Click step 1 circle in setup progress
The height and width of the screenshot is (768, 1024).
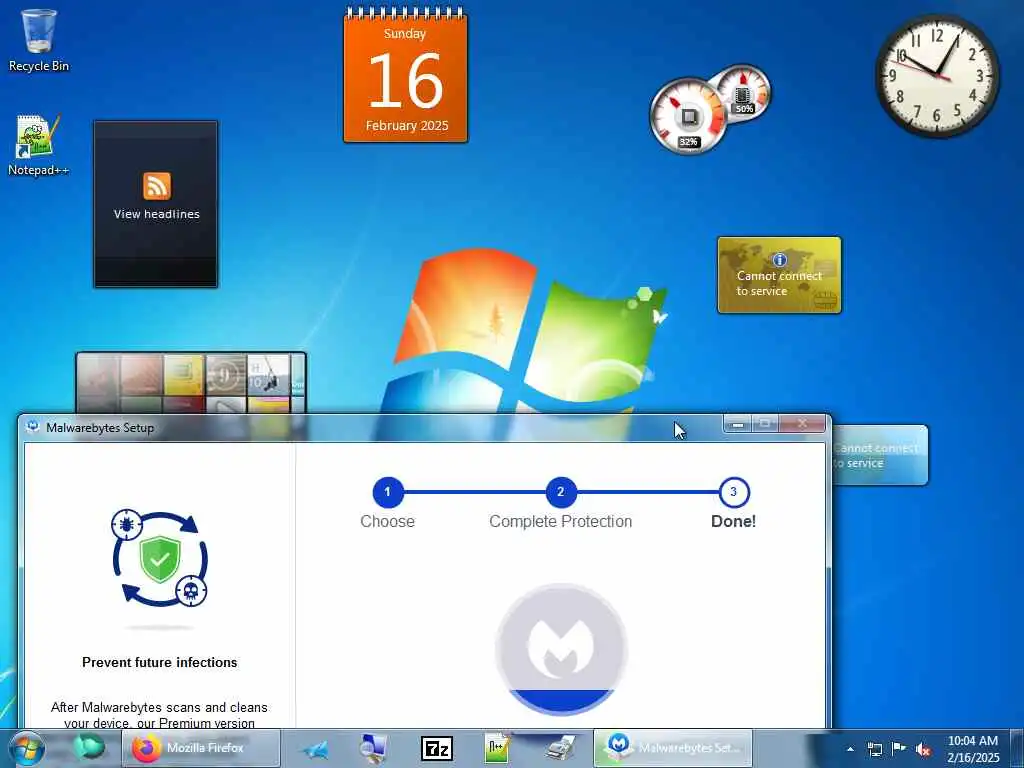click(x=388, y=492)
